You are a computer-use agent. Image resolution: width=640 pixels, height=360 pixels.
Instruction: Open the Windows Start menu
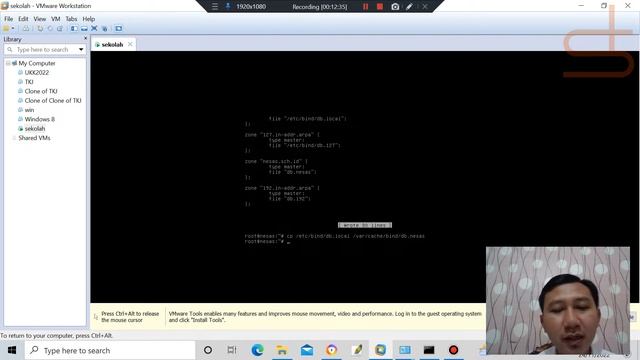click(x=12, y=350)
